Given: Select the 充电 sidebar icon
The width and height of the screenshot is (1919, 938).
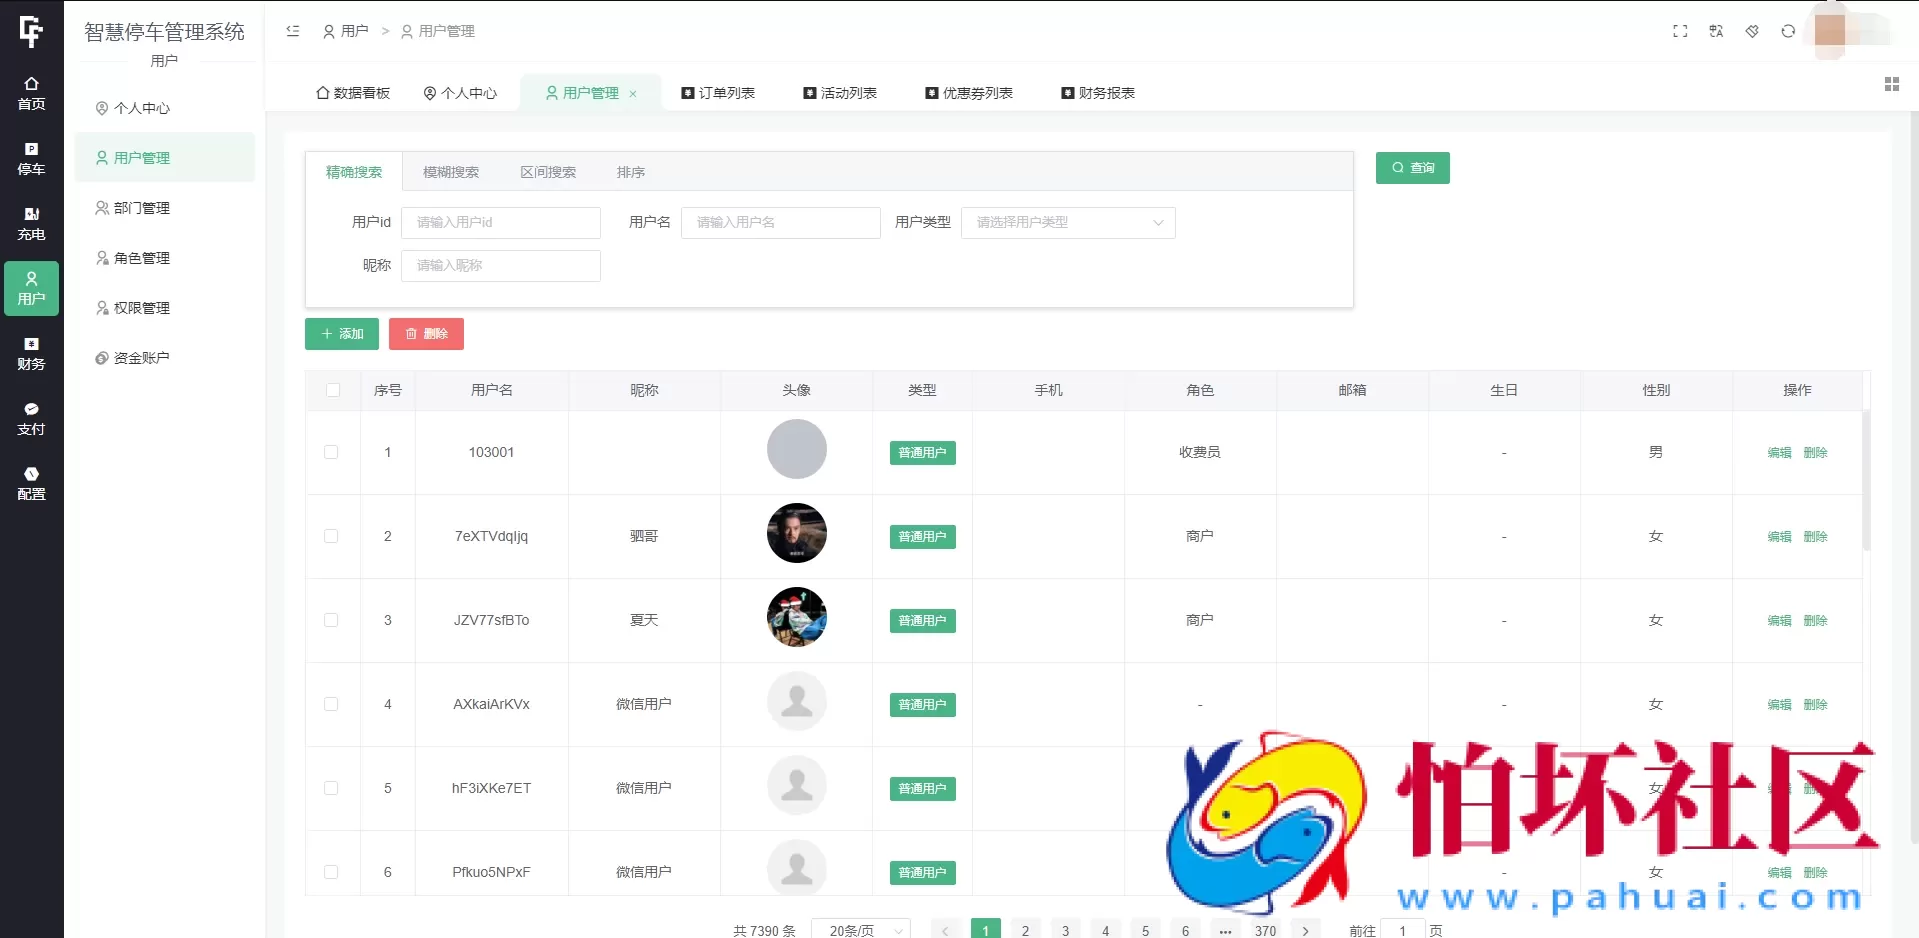Looking at the screenshot, I should (x=31, y=223).
